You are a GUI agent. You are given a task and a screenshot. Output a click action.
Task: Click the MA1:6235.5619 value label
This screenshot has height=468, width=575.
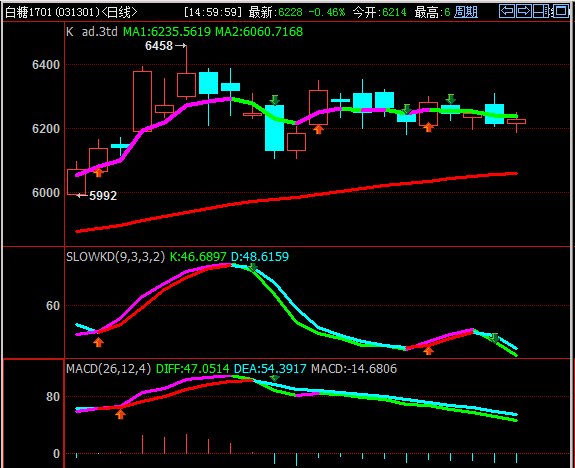coord(167,32)
